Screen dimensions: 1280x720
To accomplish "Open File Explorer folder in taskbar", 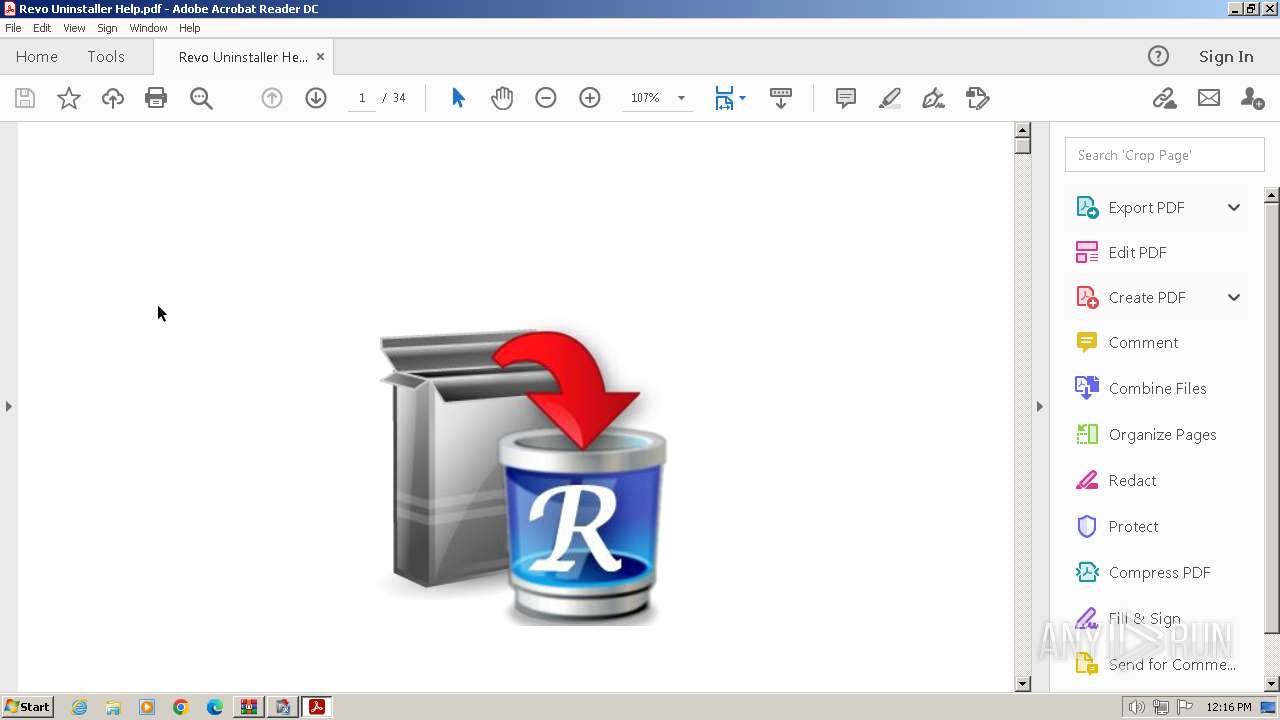I will point(113,707).
